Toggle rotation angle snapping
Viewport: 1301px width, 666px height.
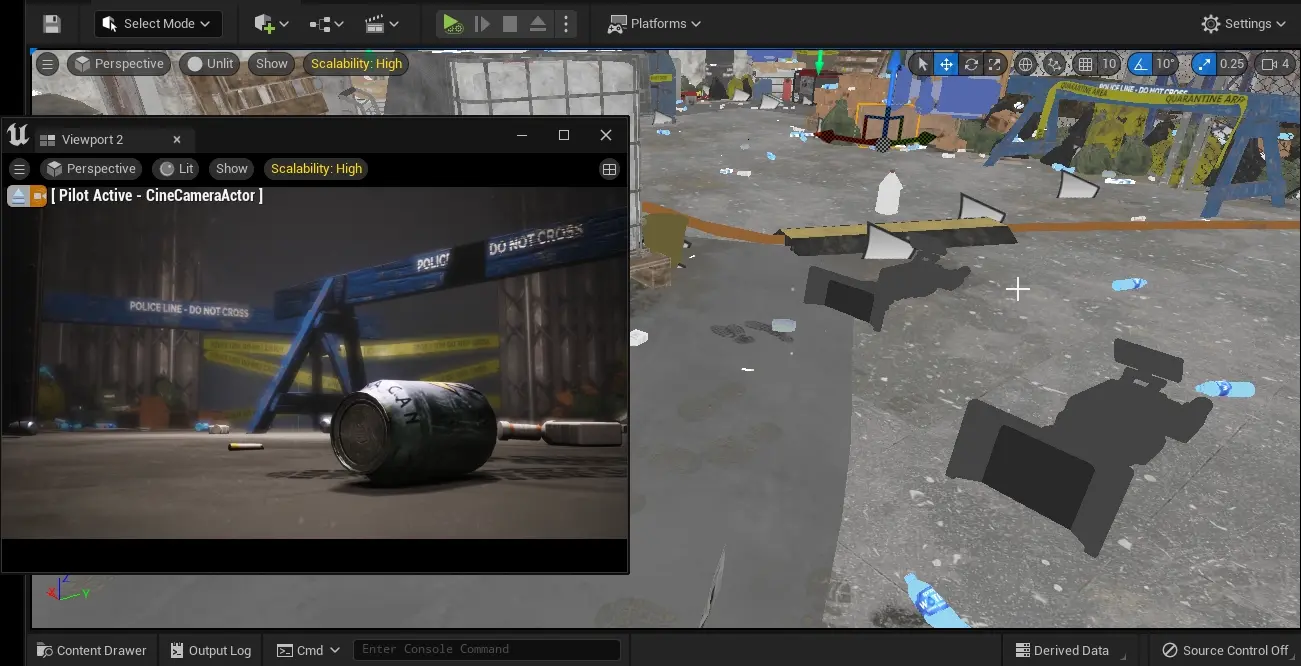click(1140, 64)
